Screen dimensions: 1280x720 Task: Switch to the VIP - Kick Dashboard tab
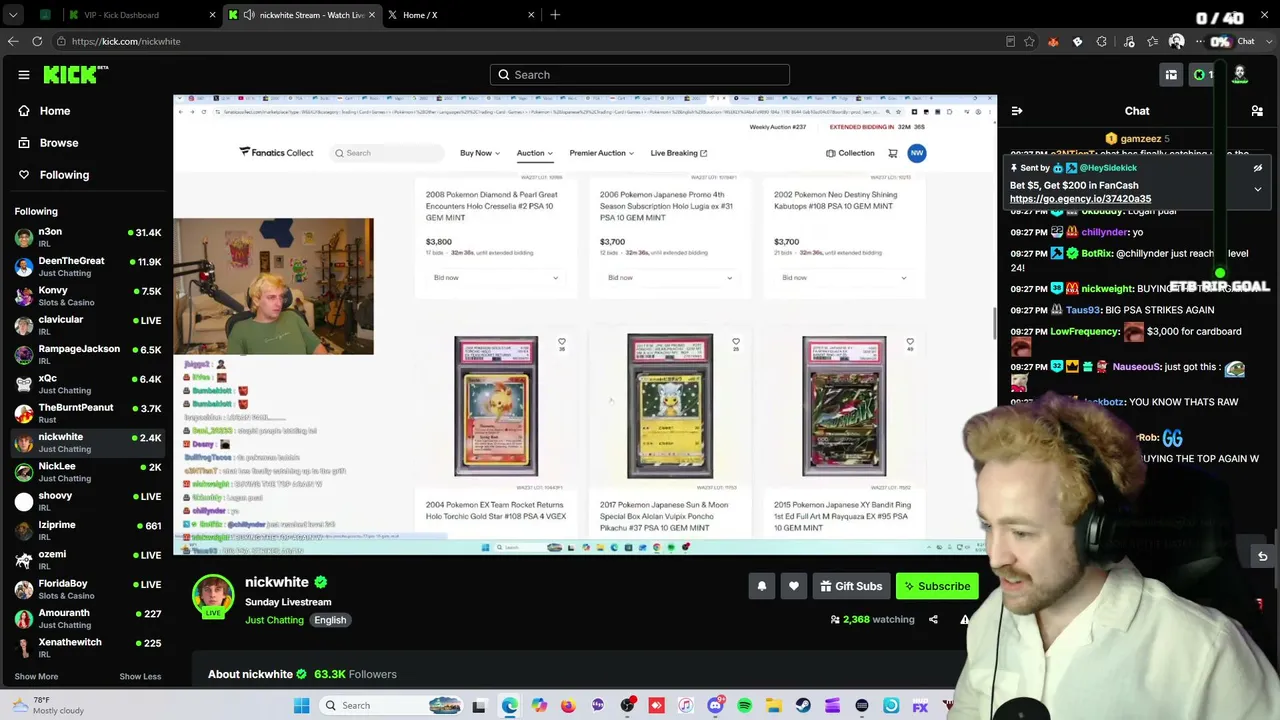142,15
